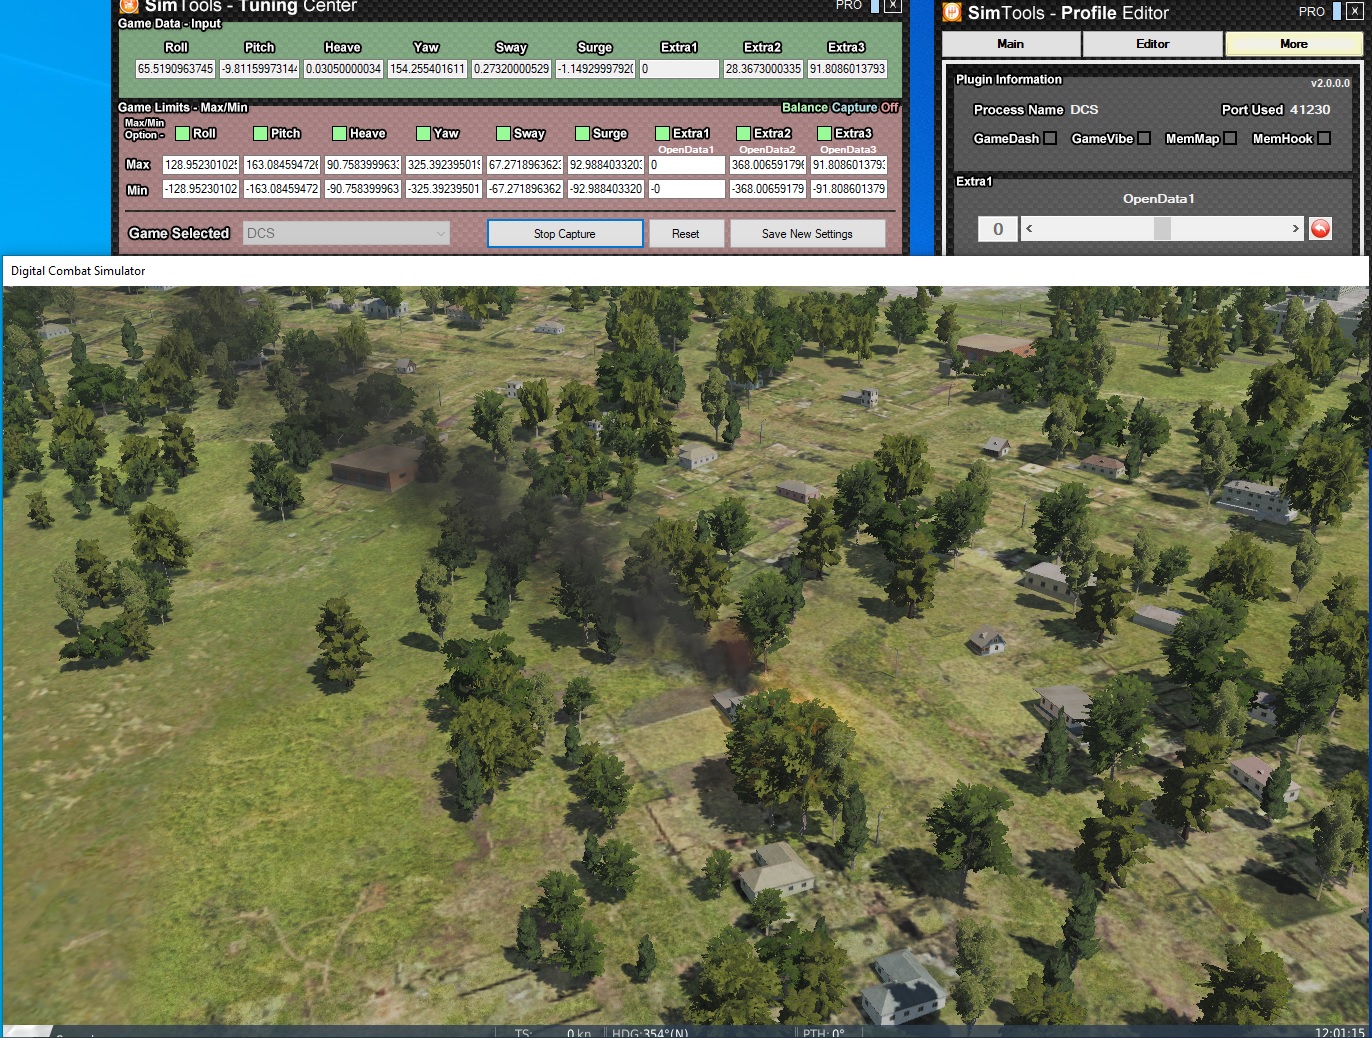Click the Yaw Max limit field
The width and height of the screenshot is (1372, 1038).
[x=444, y=165]
